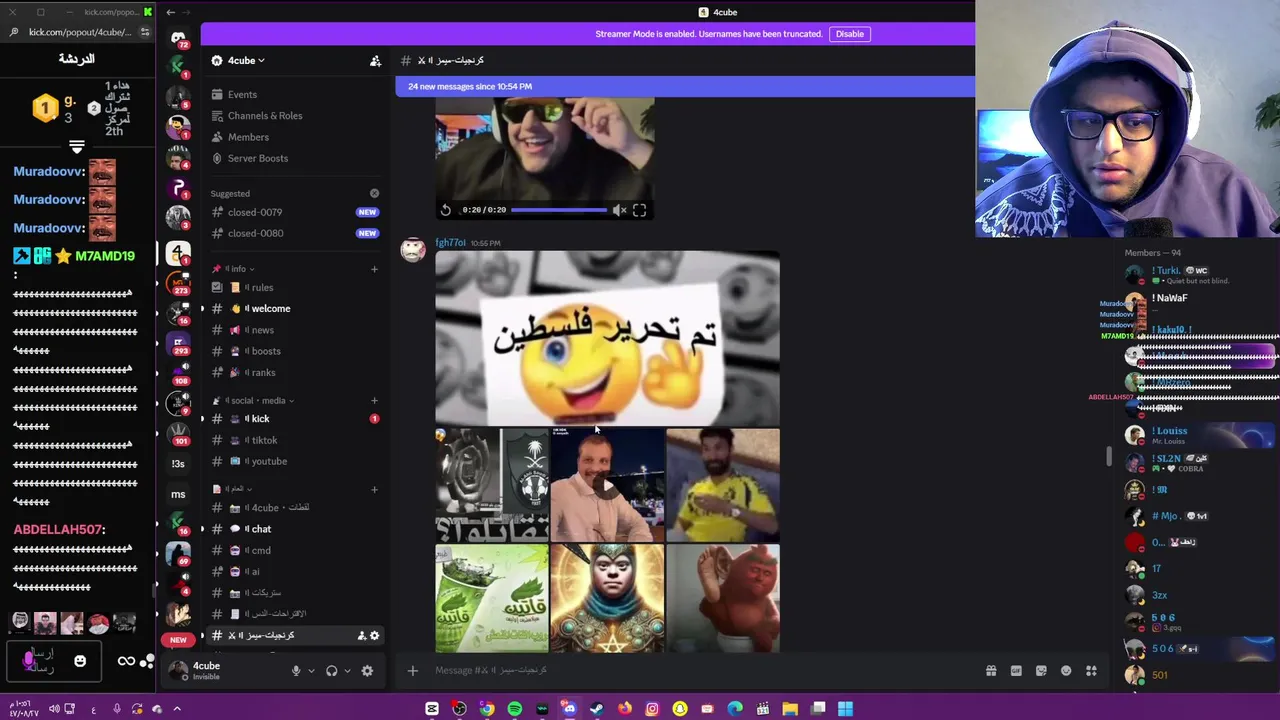This screenshot has width=1280, height=720.
Task: Disable Streamer Mode
Action: click(x=850, y=34)
